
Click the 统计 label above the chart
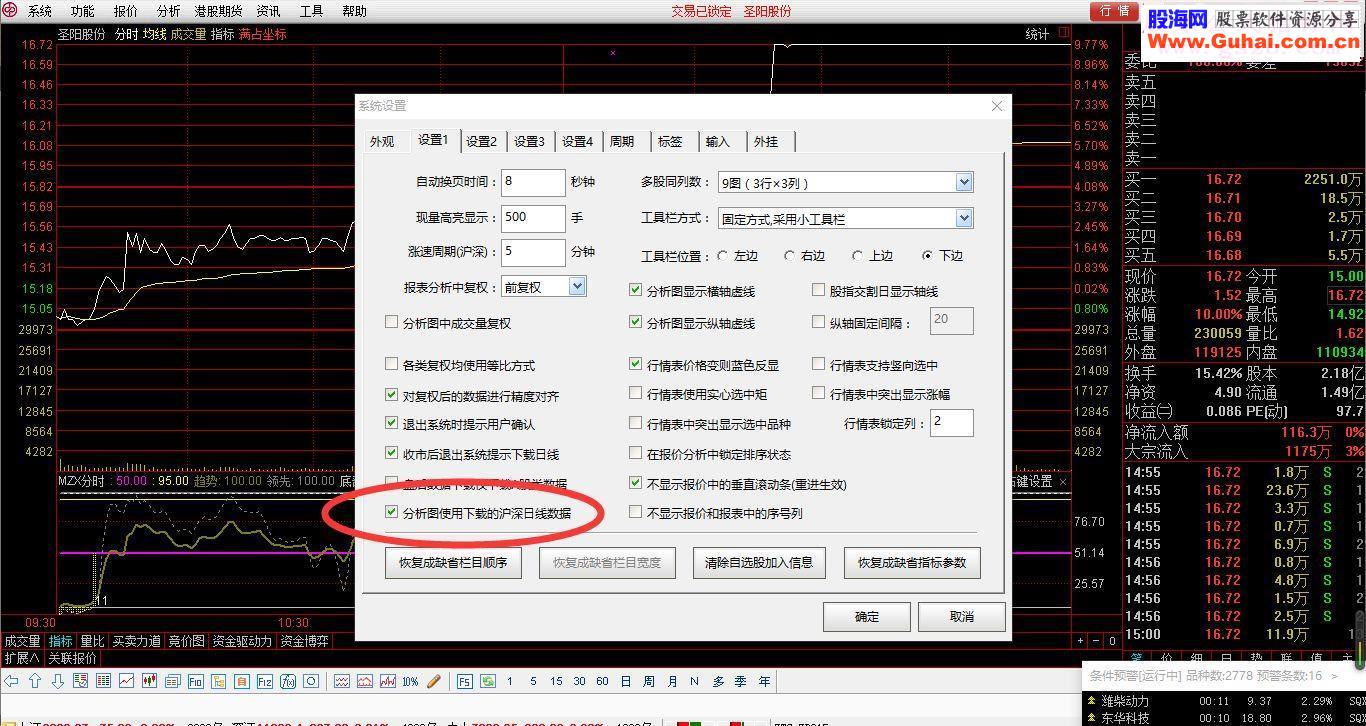[x=1037, y=33]
